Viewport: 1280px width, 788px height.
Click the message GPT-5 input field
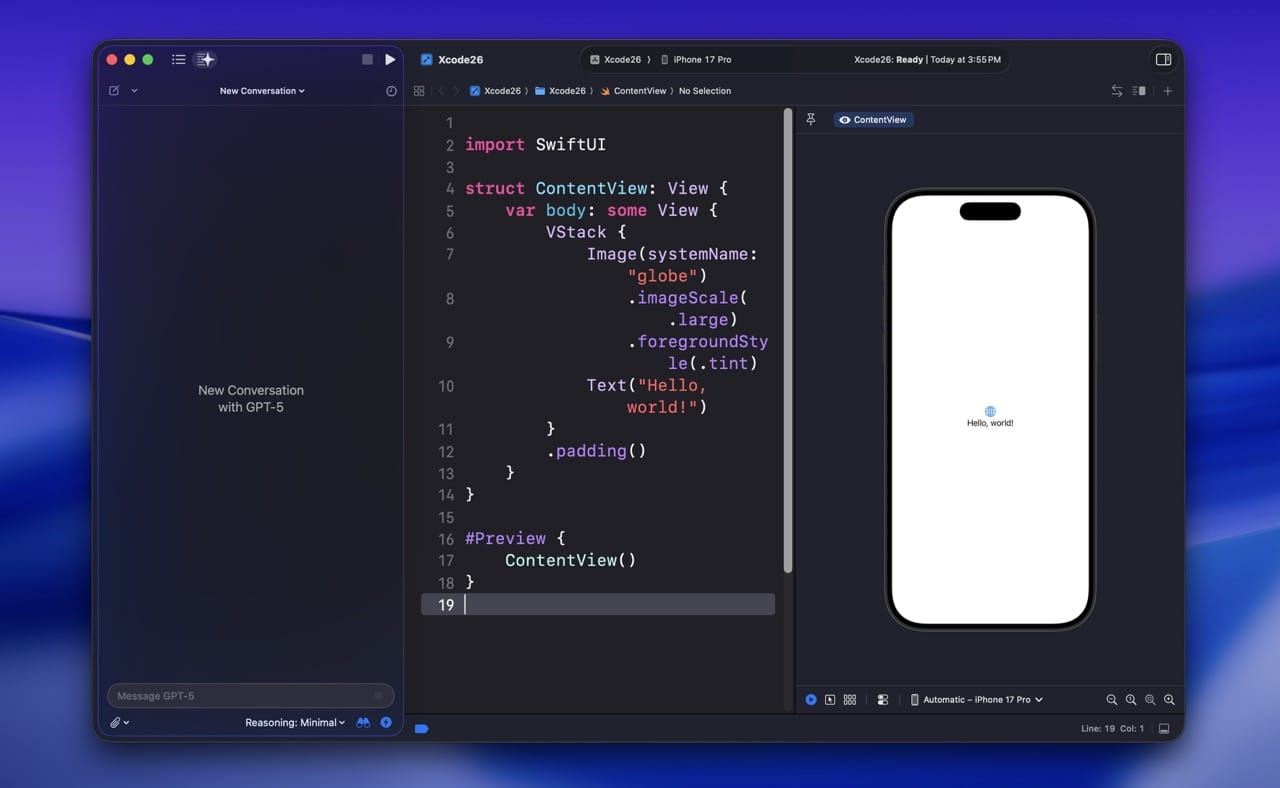tap(250, 696)
